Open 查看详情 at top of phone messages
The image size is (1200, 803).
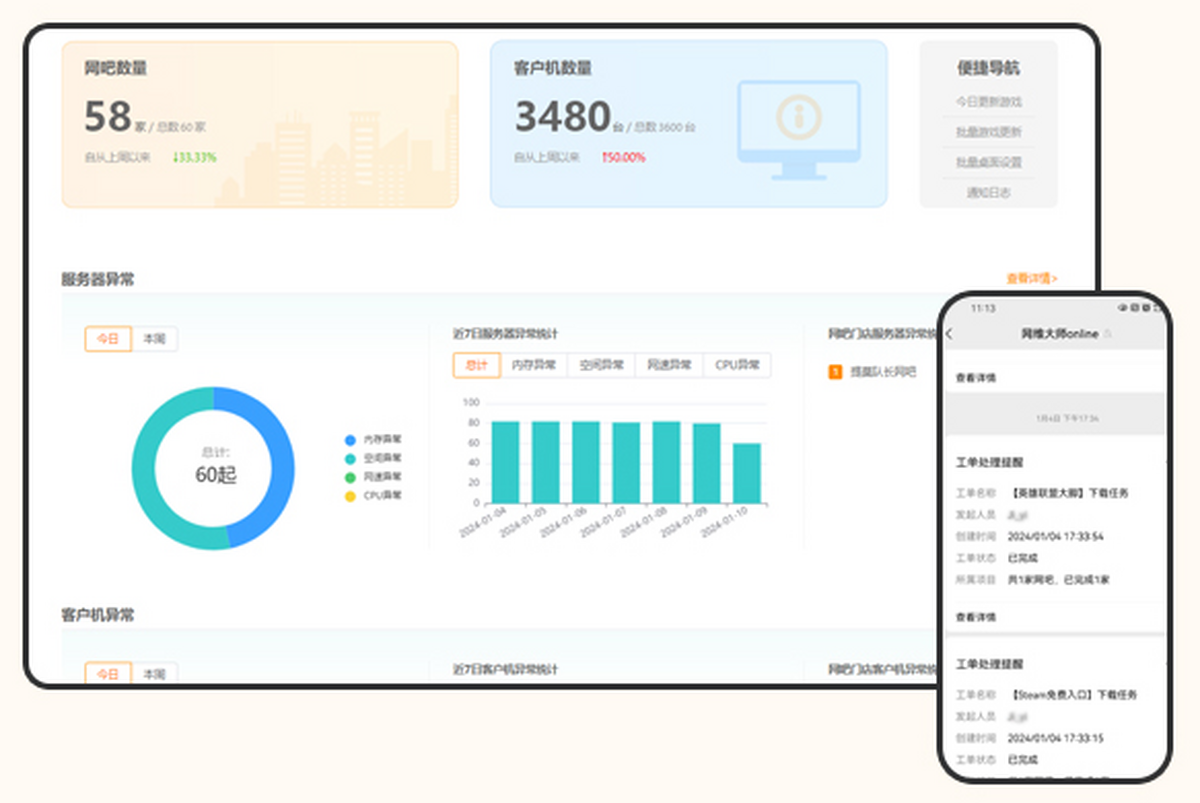976,378
